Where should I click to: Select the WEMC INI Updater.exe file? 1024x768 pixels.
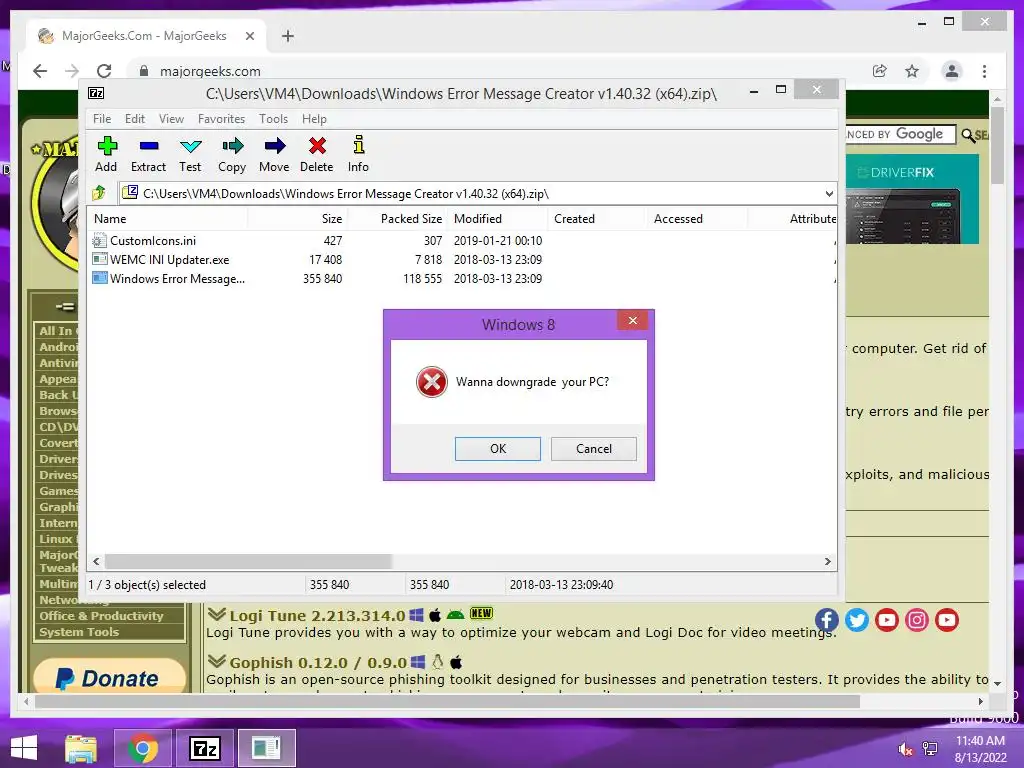[x=169, y=259]
